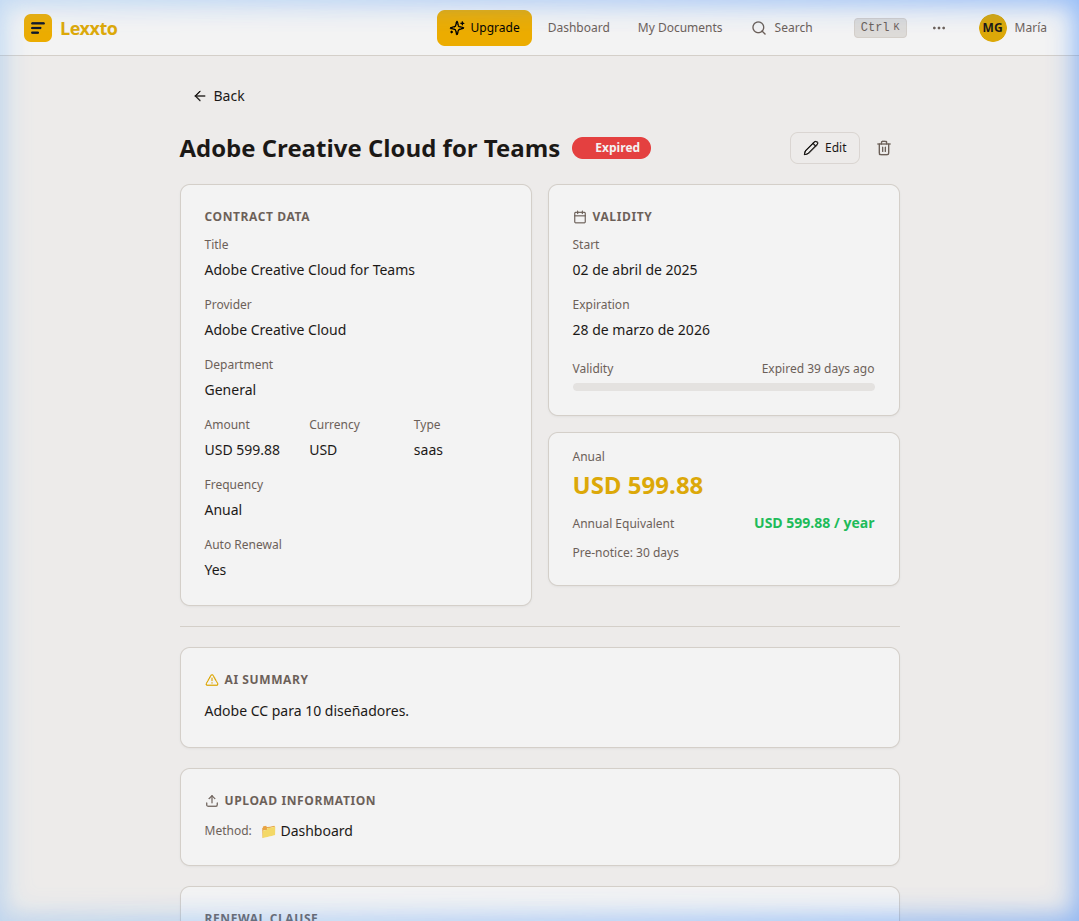1079x921 pixels.
Task: Click the Type value saas
Action: [x=428, y=450]
